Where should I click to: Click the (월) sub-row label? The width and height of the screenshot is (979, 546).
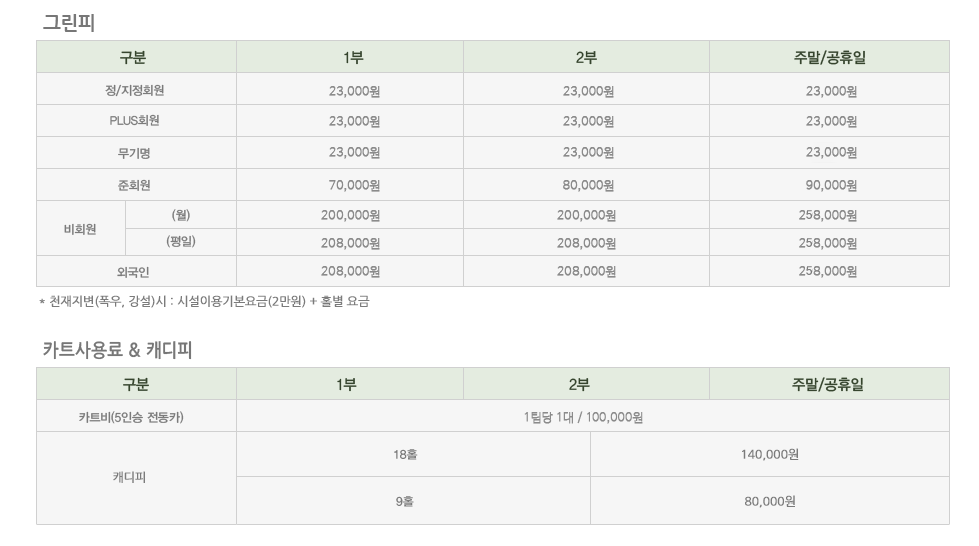pyautogui.click(x=180, y=214)
